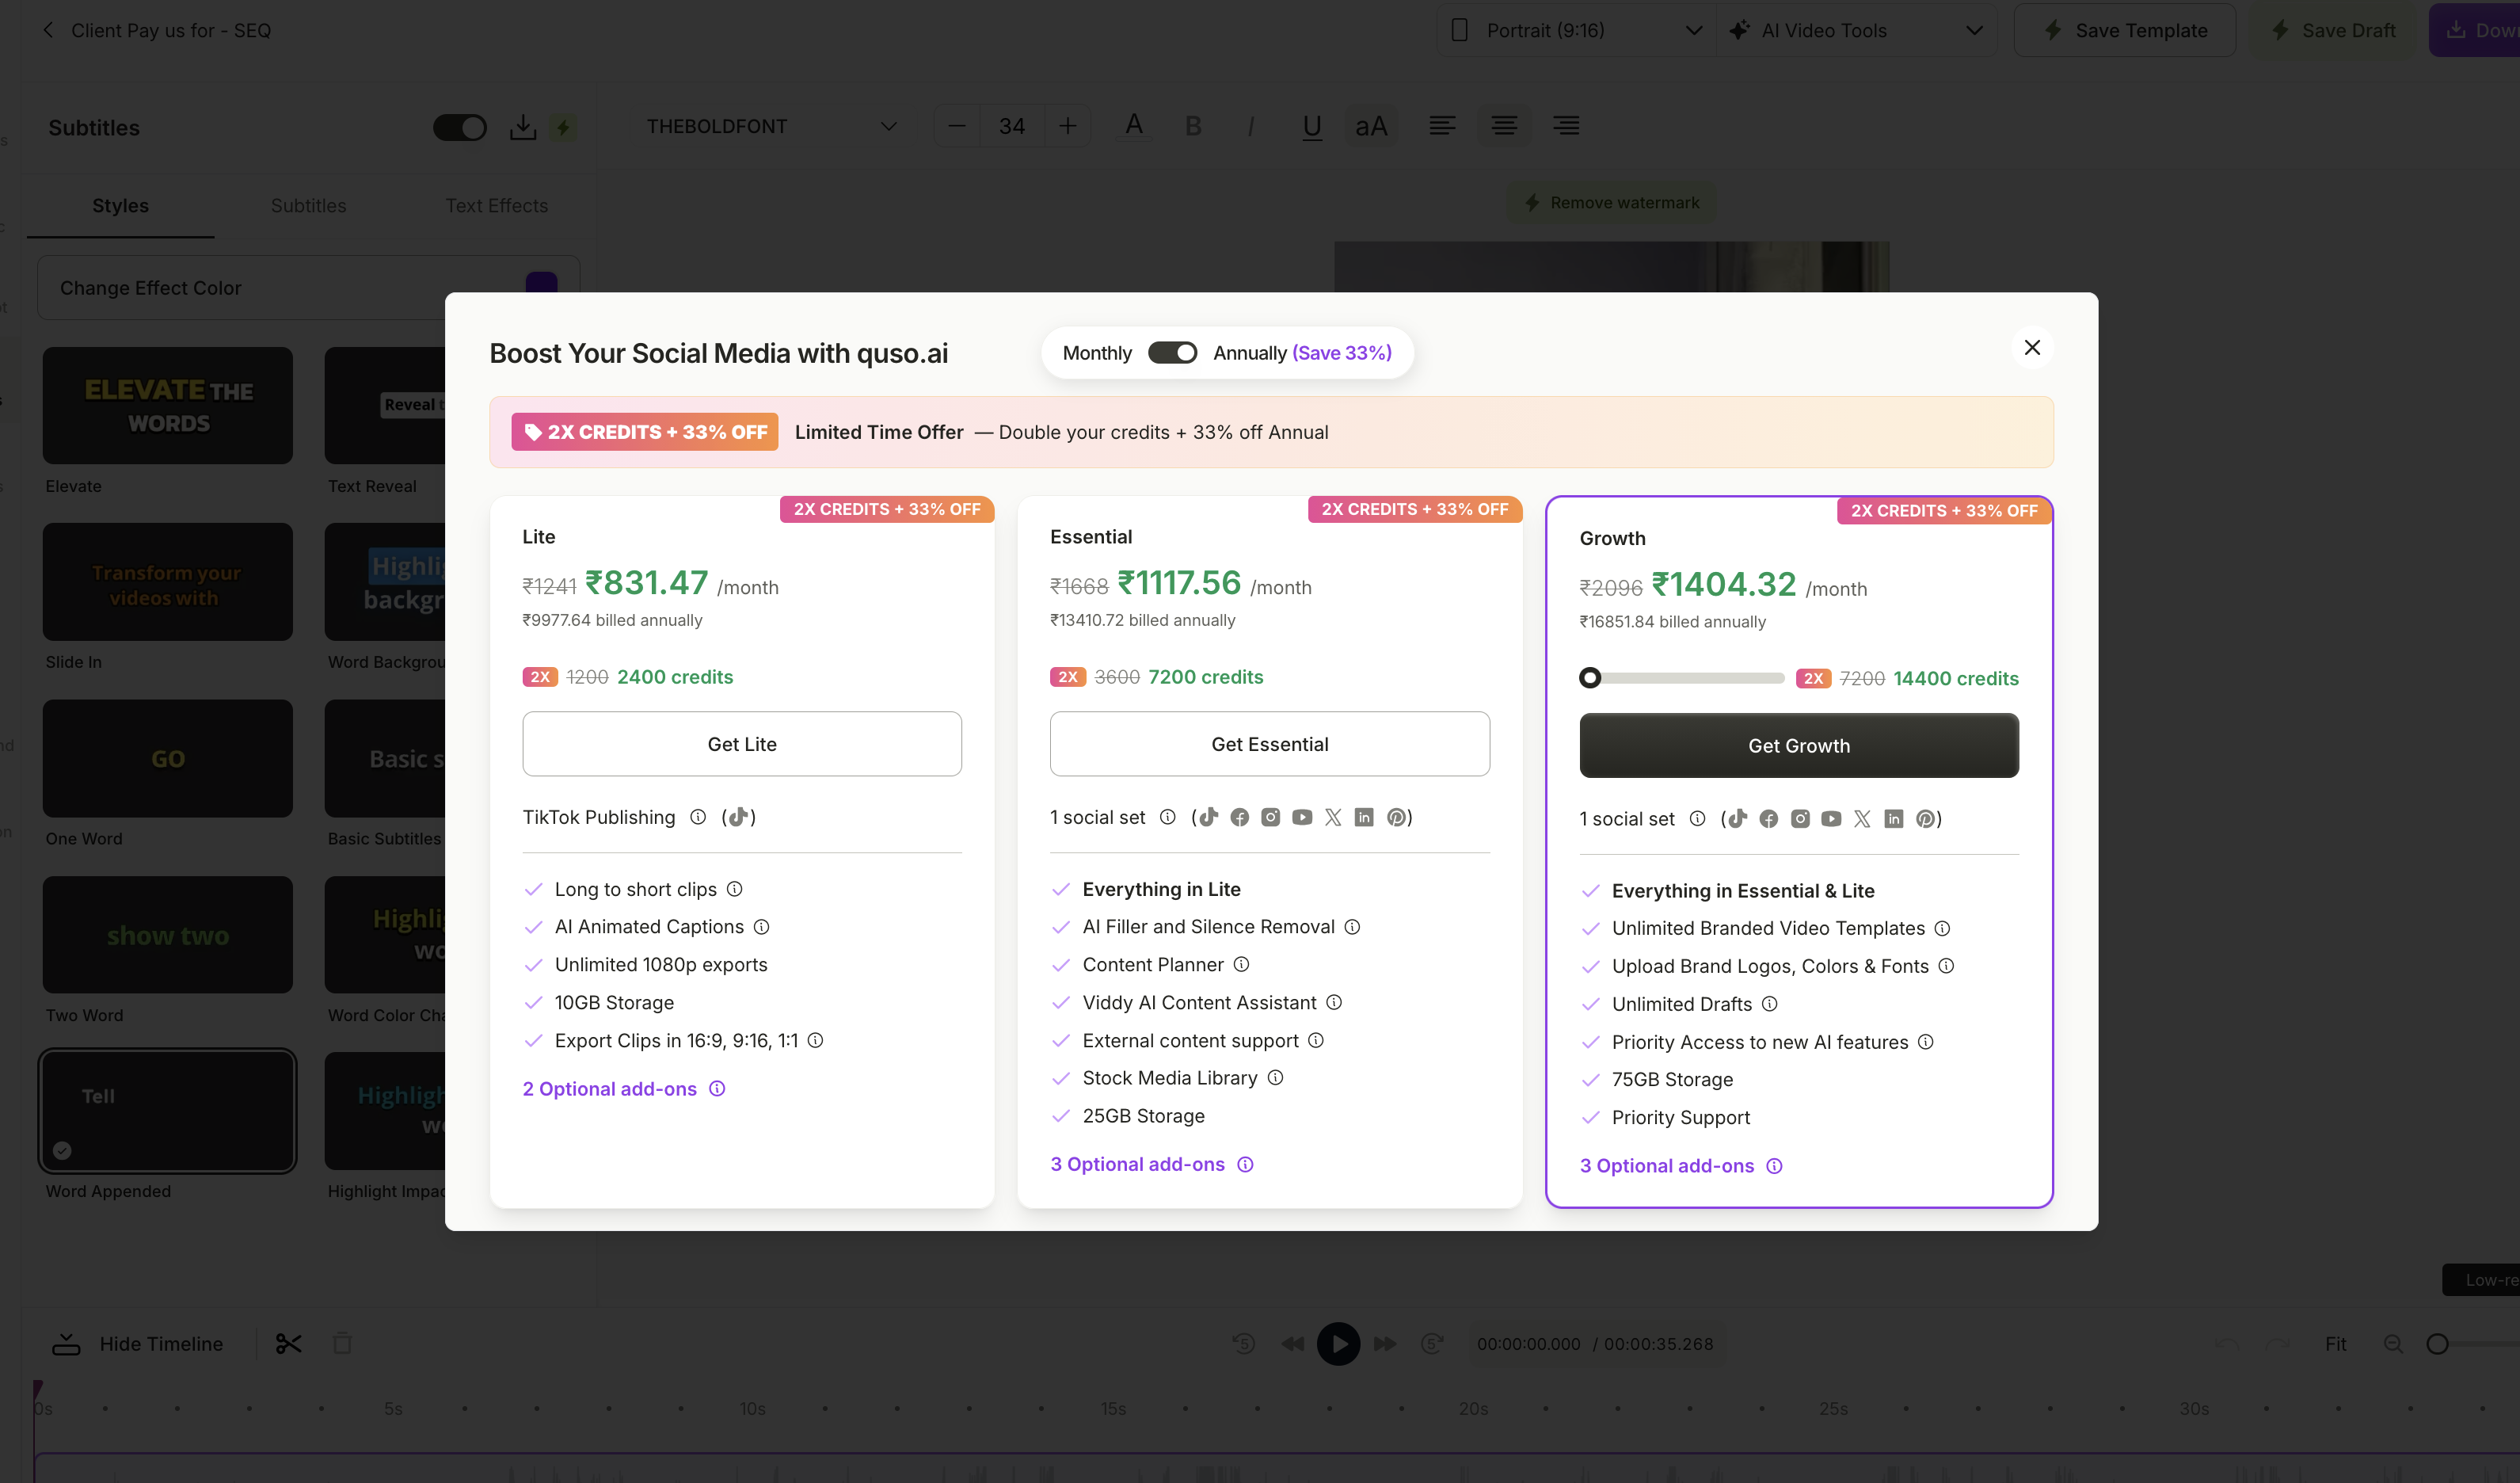The image size is (2520, 1483).
Task: Click the lightning bolt beside subtitles download
Action: (563, 127)
